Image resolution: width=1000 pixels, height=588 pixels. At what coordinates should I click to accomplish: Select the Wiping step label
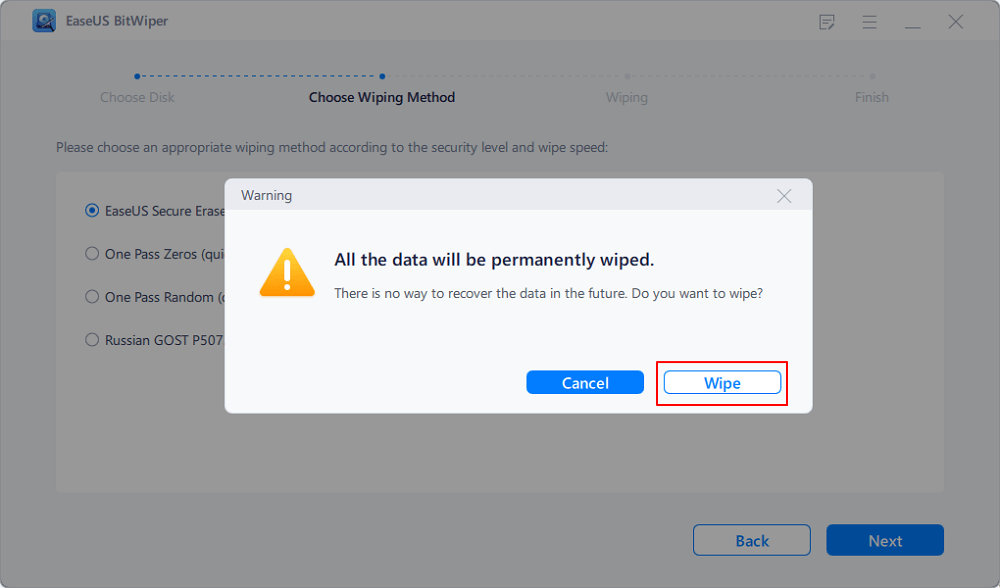627,97
